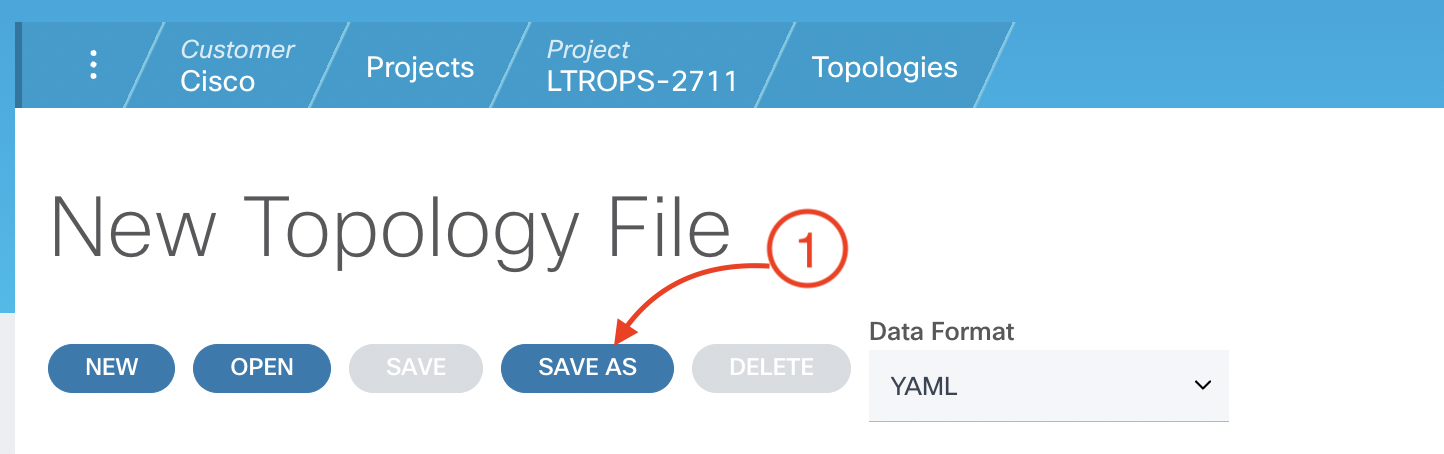
Task: Click the Data Format label
Action: click(x=942, y=331)
